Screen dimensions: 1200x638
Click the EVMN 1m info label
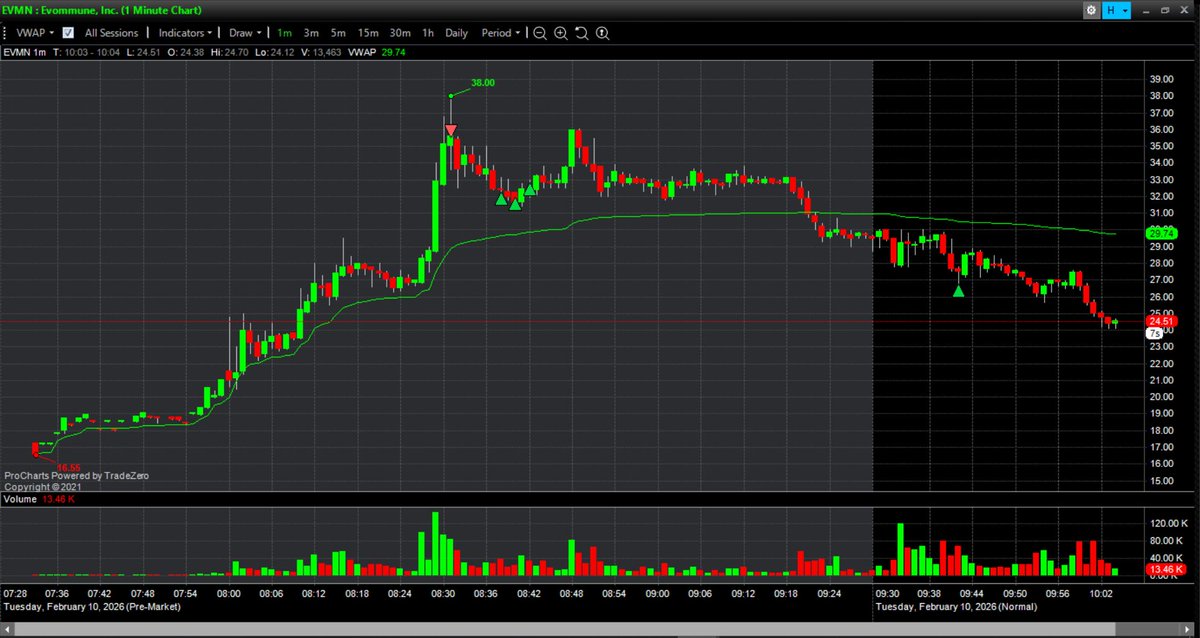[x=24, y=52]
